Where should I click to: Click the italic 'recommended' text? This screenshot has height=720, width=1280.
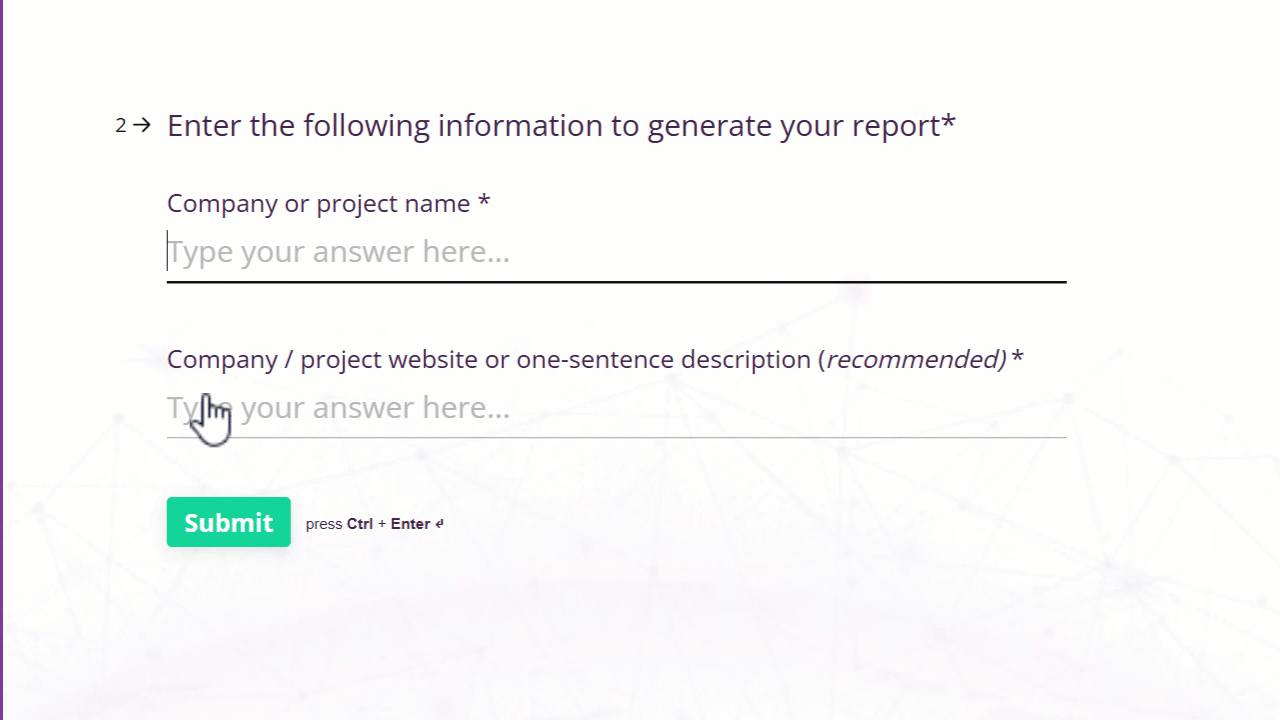pyautogui.click(x=912, y=359)
